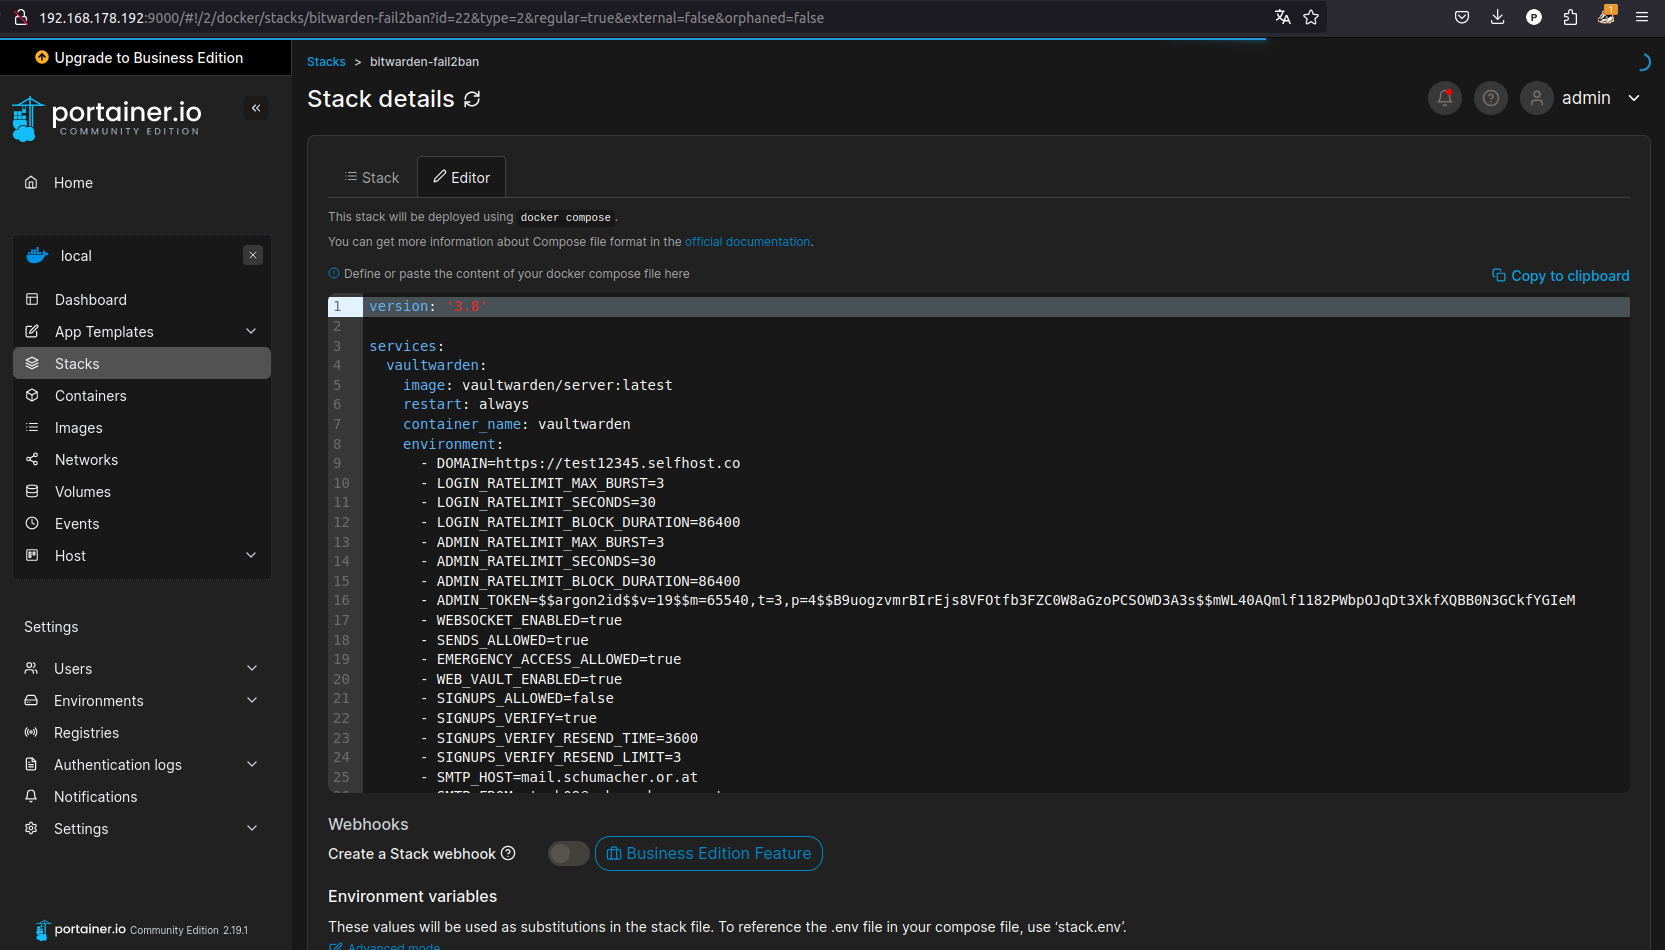Screen dimensions: 1665x950
Task: Collapse the sidebar with double-chevron icon
Action: [x=256, y=108]
